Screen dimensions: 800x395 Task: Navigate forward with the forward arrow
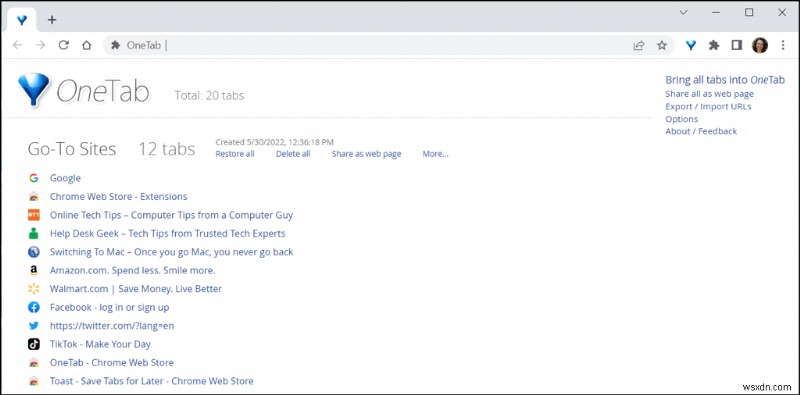pos(40,45)
